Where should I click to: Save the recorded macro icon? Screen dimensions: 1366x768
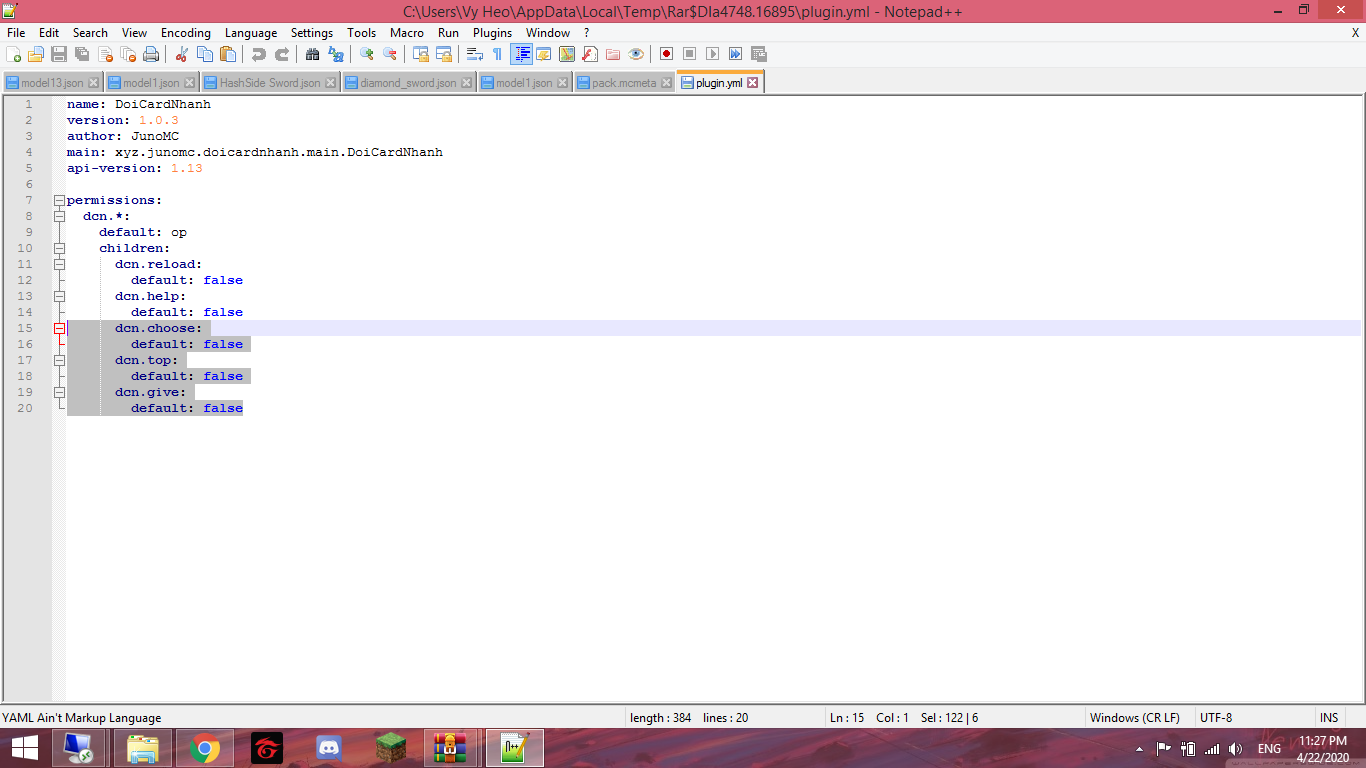759,54
